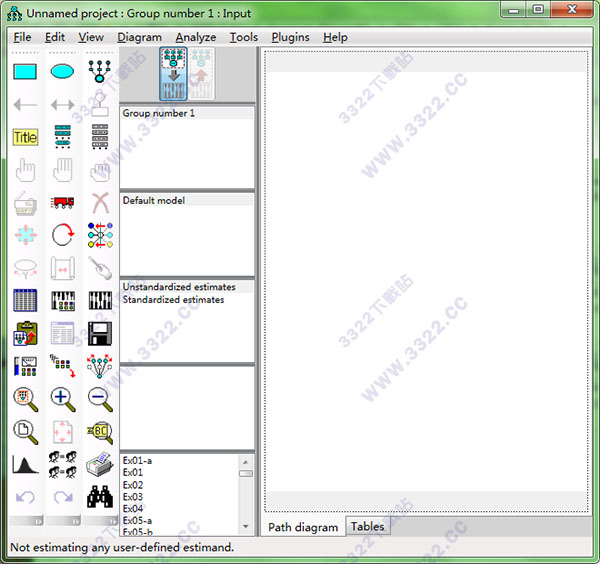Click the resize diagram to fit page icon
The image size is (600, 564).
tap(62, 432)
